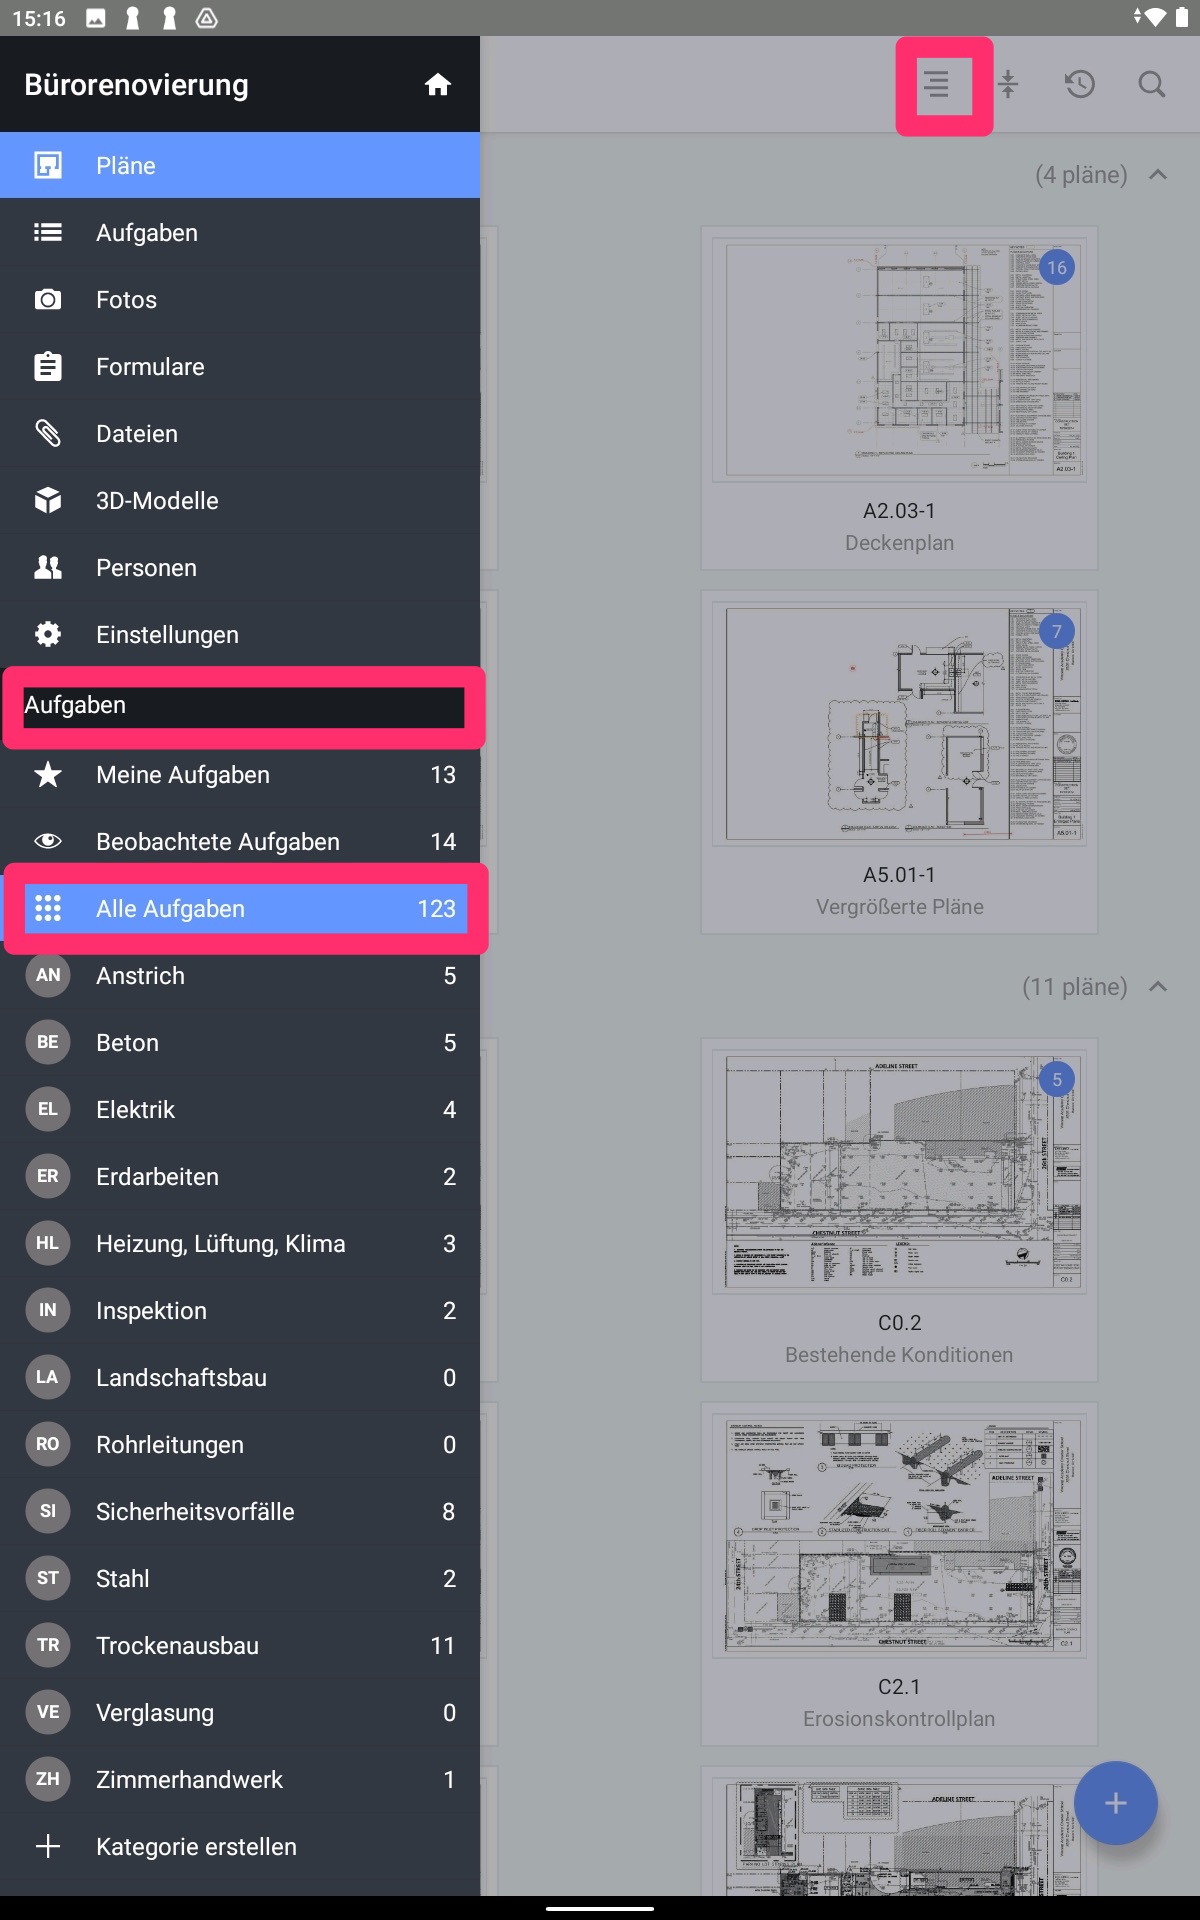The image size is (1200, 1920).
Task: Open the history clock icon
Action: tap(1080, 85)
